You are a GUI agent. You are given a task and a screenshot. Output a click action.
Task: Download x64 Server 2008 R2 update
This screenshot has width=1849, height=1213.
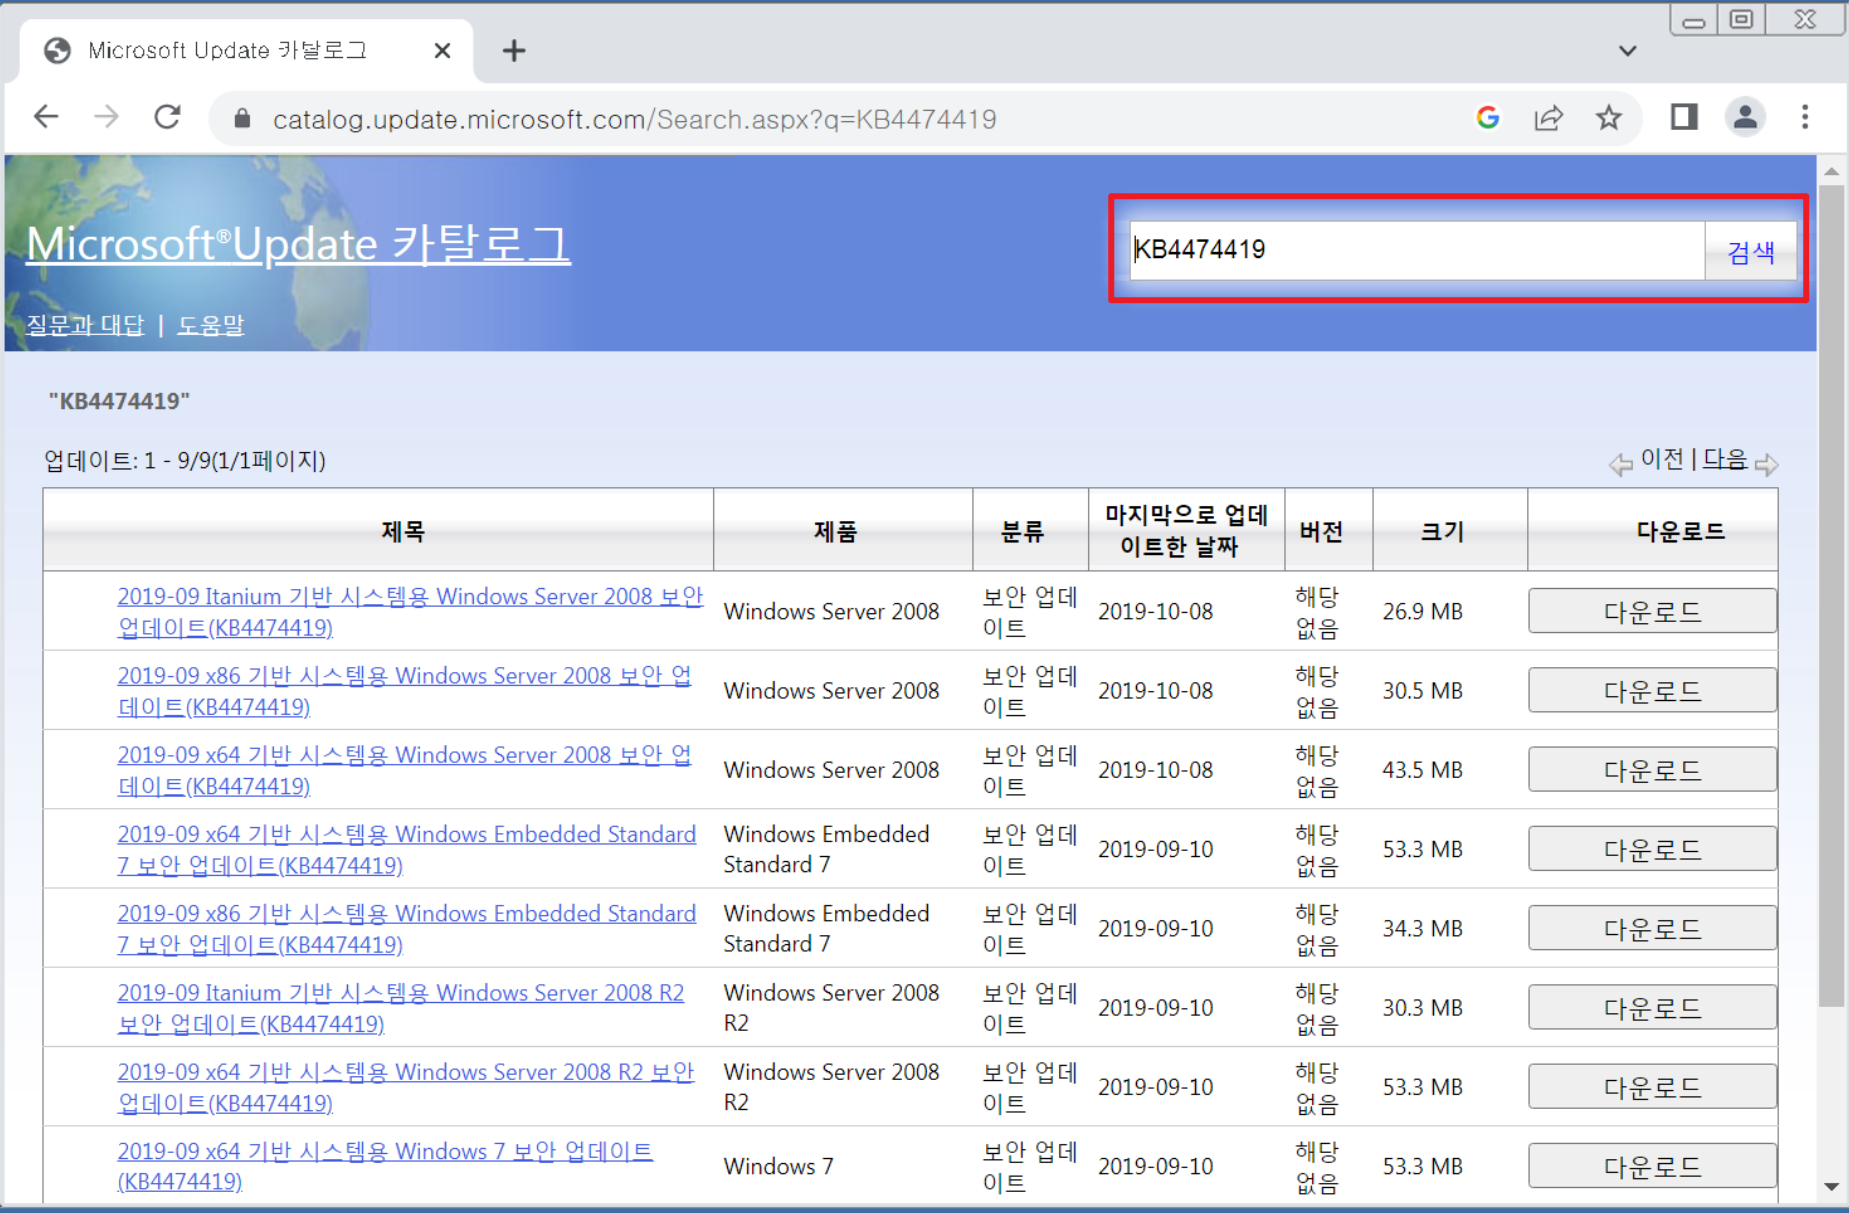tap(1652, 1087)
